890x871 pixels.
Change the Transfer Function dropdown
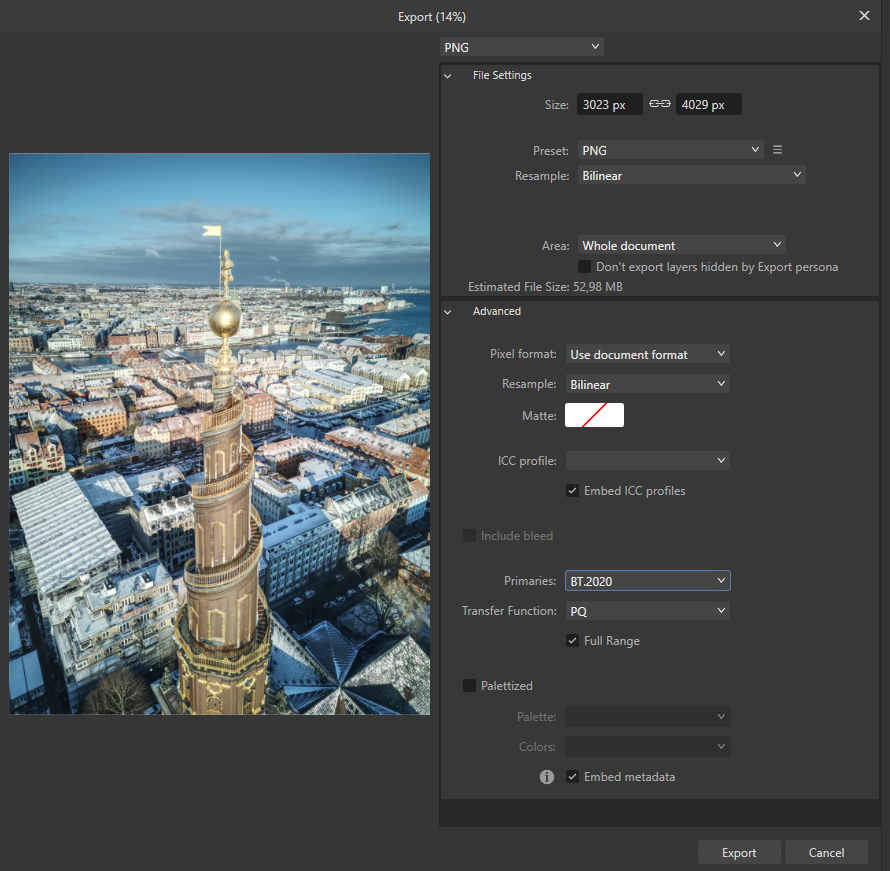pos(647,610)
